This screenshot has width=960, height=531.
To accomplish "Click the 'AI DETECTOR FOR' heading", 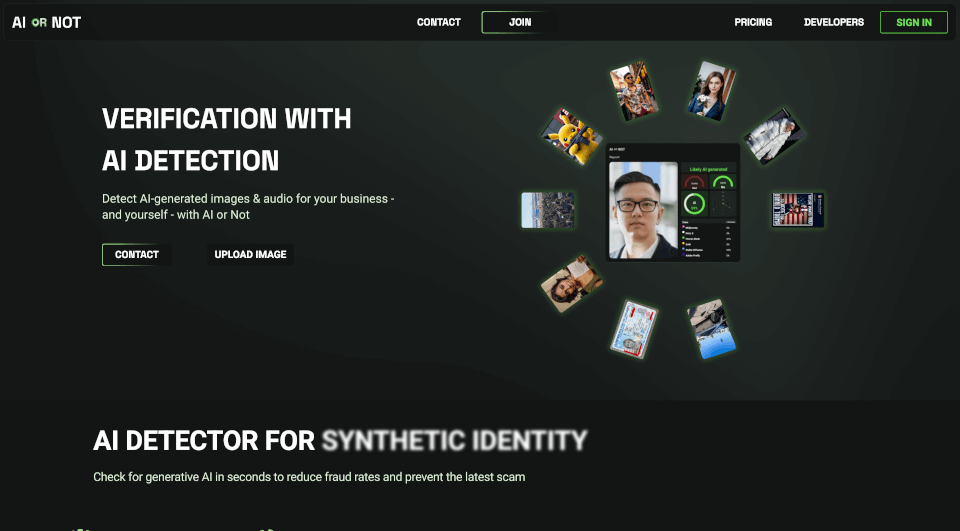I will click(204, 440).
